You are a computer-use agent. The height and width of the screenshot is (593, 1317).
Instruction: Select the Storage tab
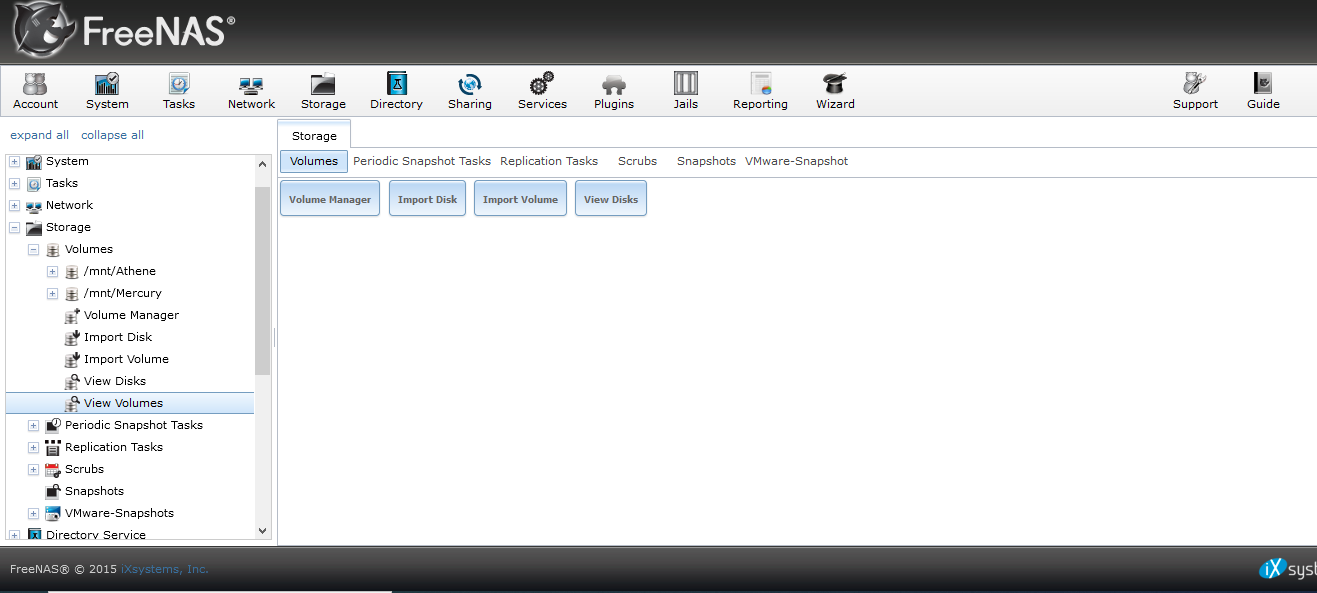click(314, 135)
